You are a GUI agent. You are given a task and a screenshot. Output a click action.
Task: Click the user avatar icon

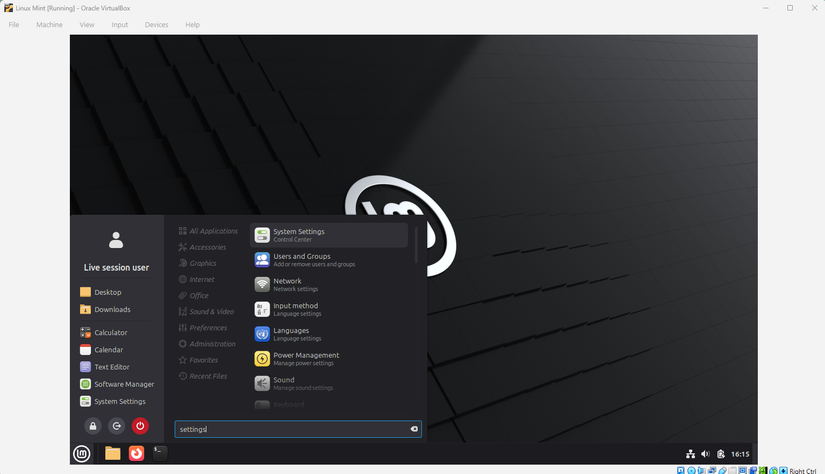[116, 240]
